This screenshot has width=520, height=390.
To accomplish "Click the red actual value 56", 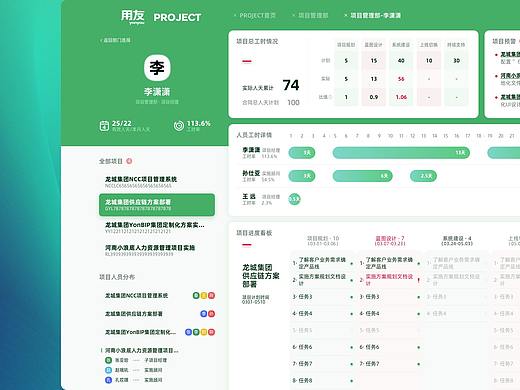I will (401, 79).
